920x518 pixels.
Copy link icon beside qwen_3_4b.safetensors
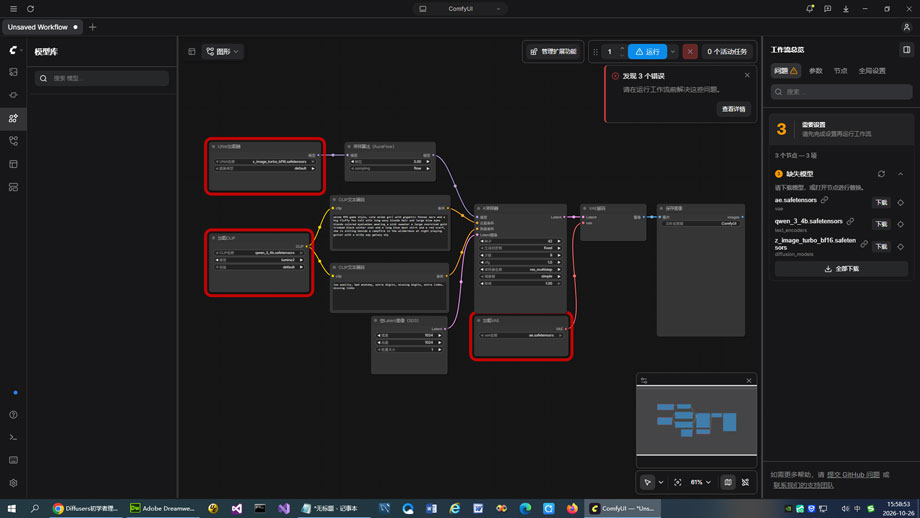pos(850,221)
